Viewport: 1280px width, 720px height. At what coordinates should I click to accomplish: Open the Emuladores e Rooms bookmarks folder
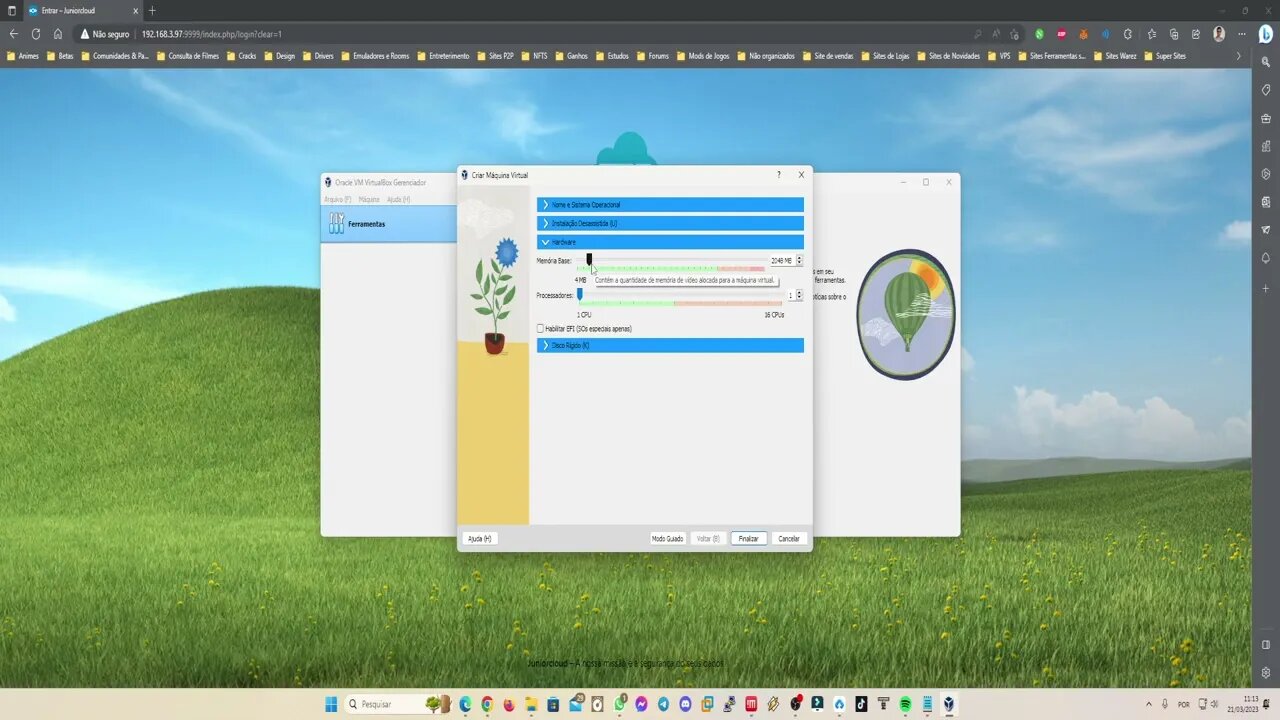[375, 56]
